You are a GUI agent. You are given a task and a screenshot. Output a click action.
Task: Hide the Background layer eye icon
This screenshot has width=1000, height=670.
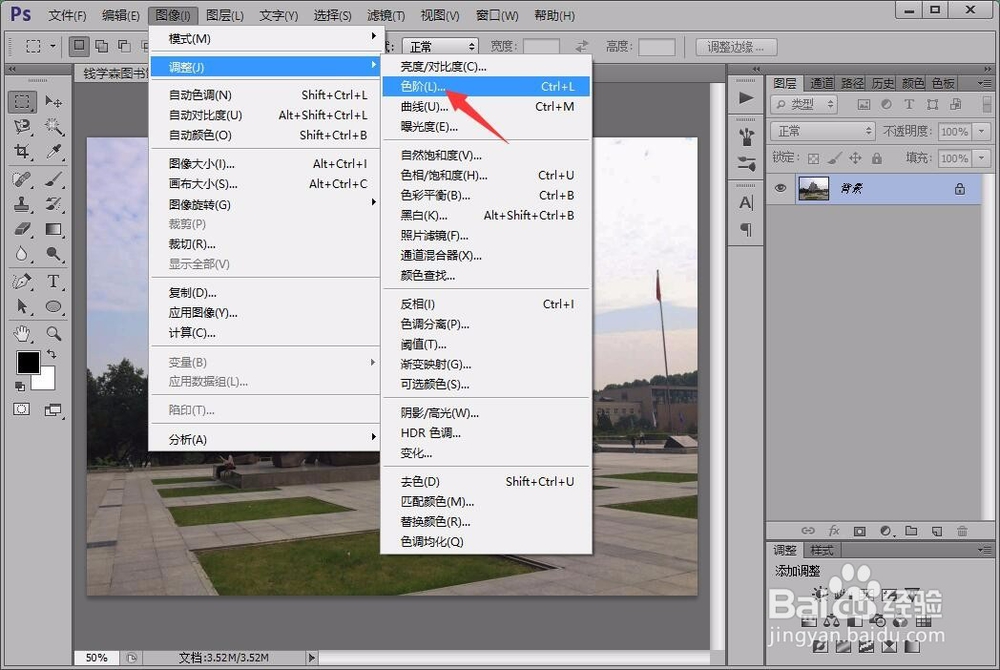pyautogui.click(x=780, y=188)
